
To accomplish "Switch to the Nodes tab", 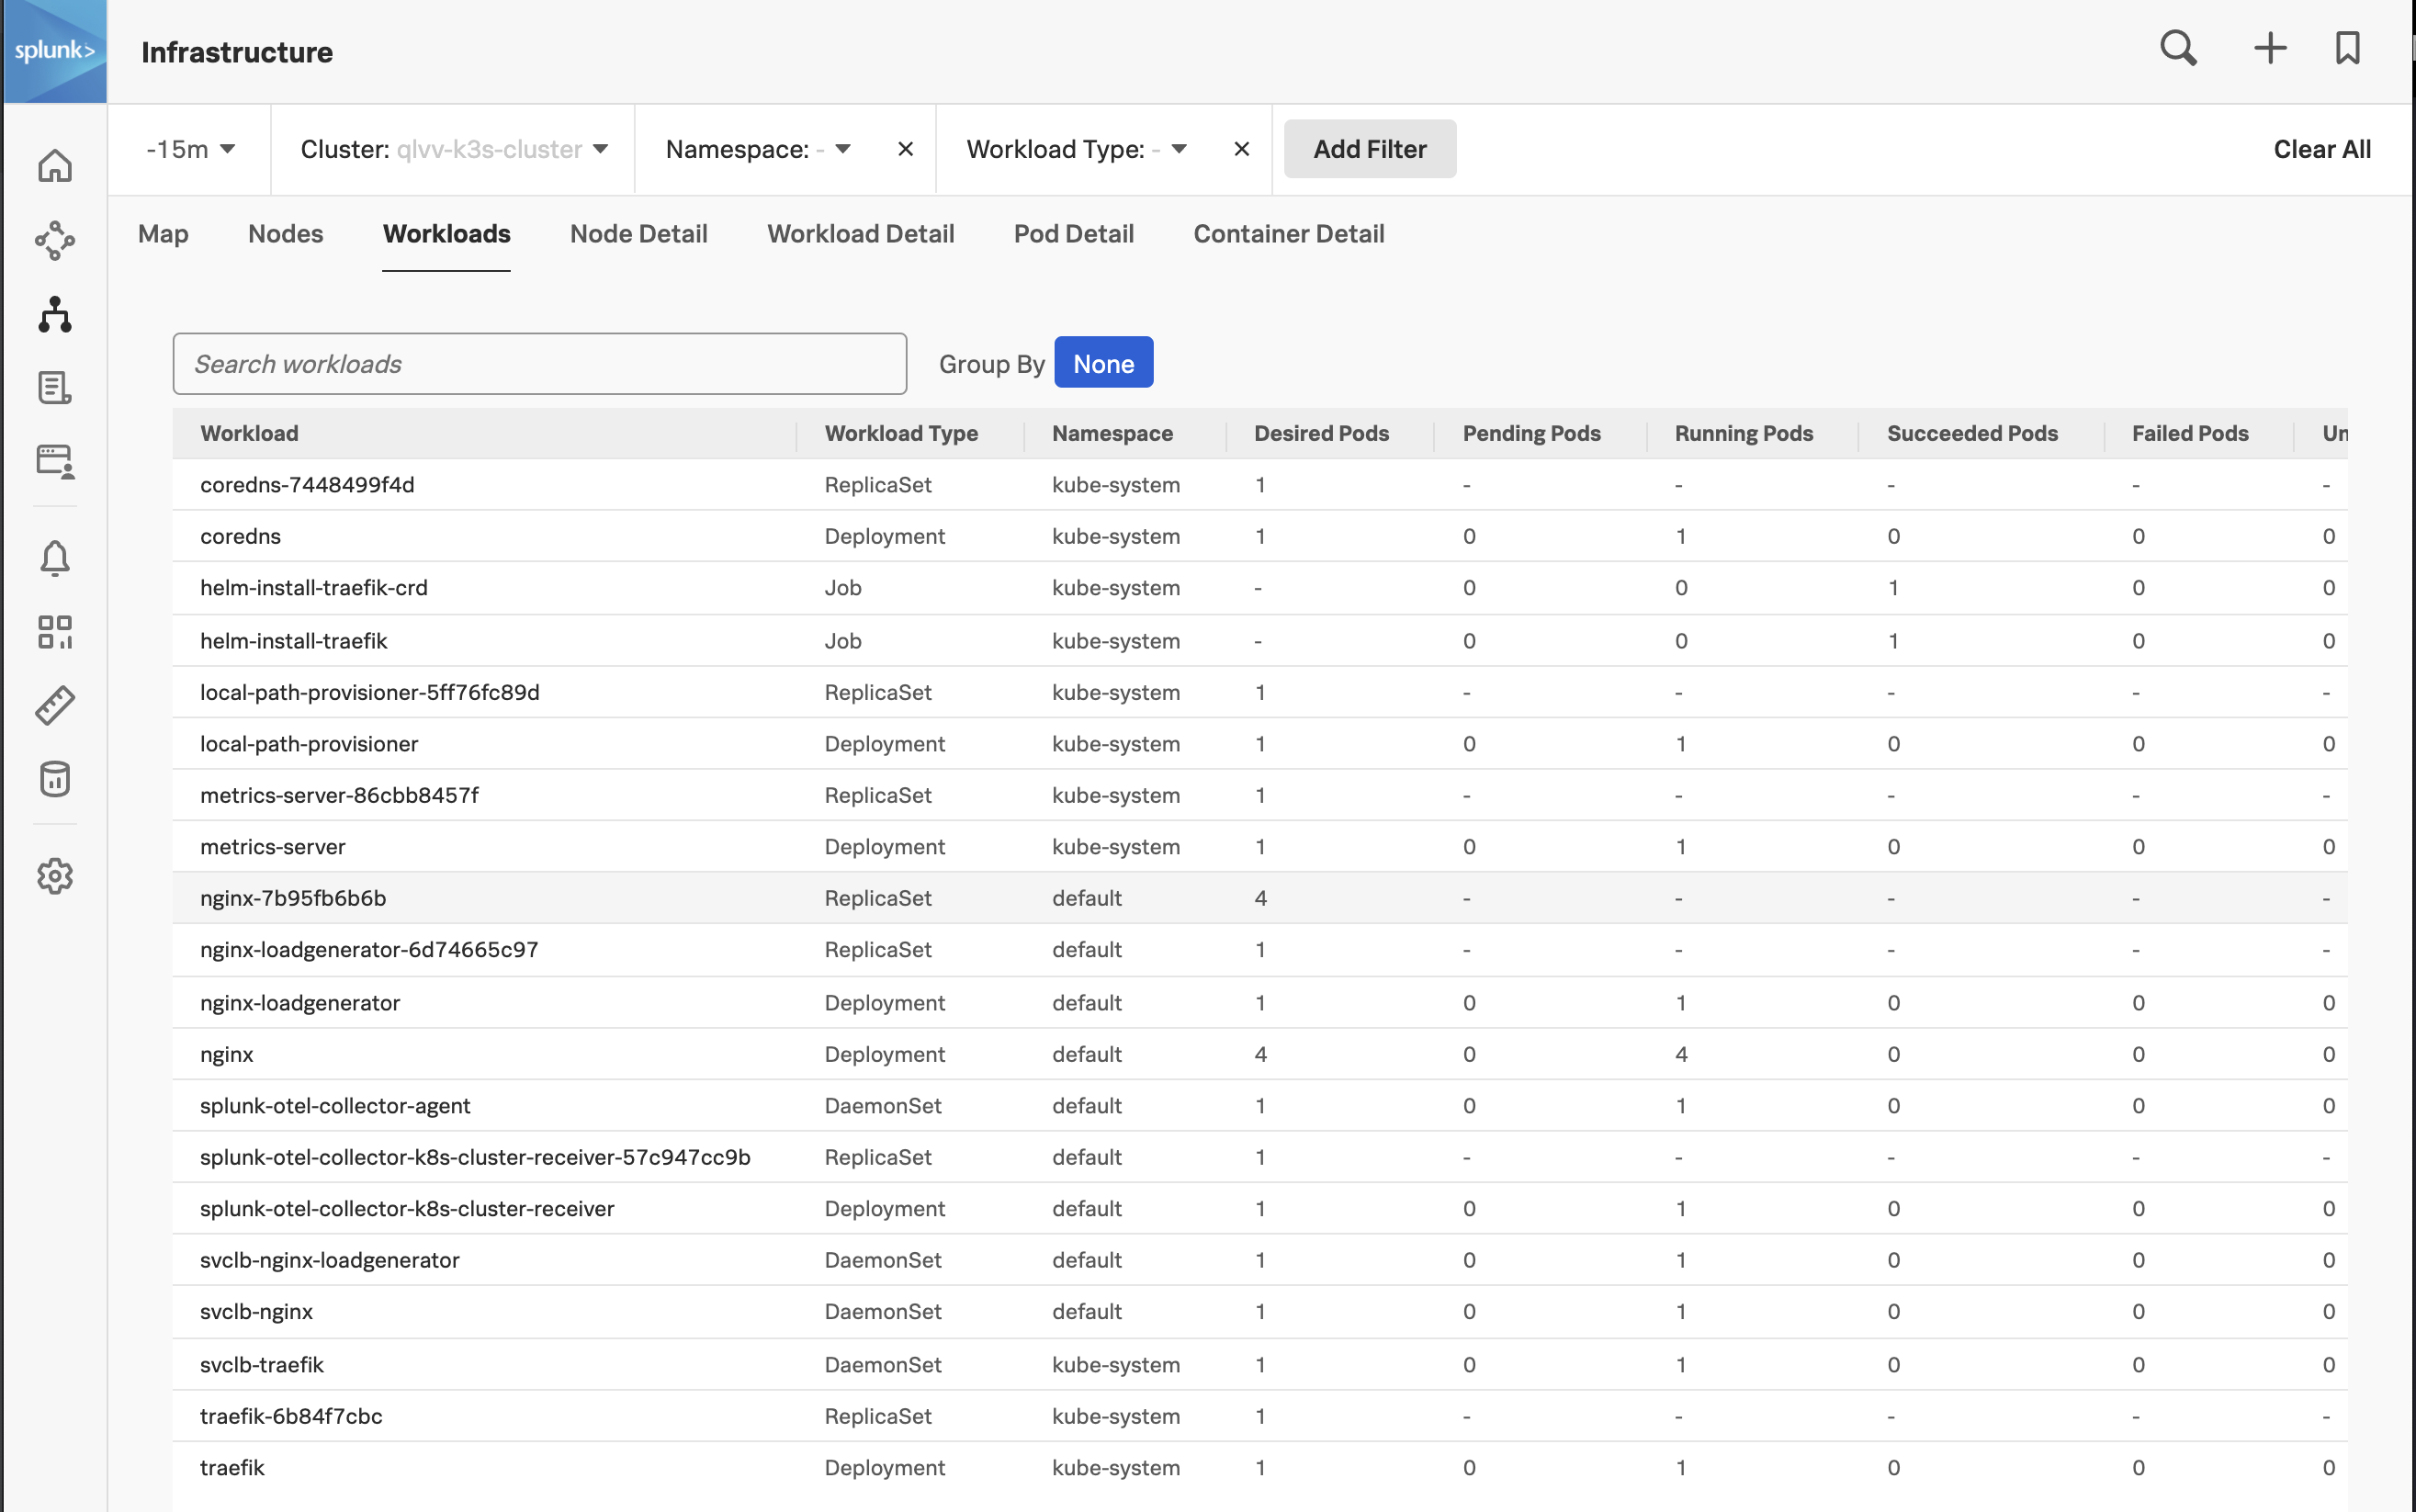I will tap(285, 233).
